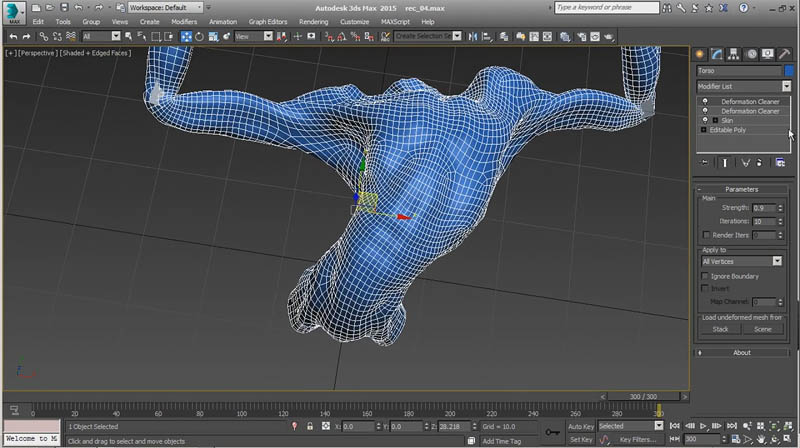Click the Undo arrow in main toolbar
Screen dimensions: 800x448
(12, 36)
